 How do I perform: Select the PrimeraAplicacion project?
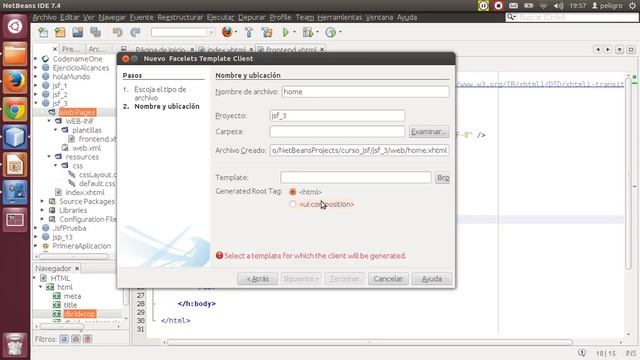[82, 246]
